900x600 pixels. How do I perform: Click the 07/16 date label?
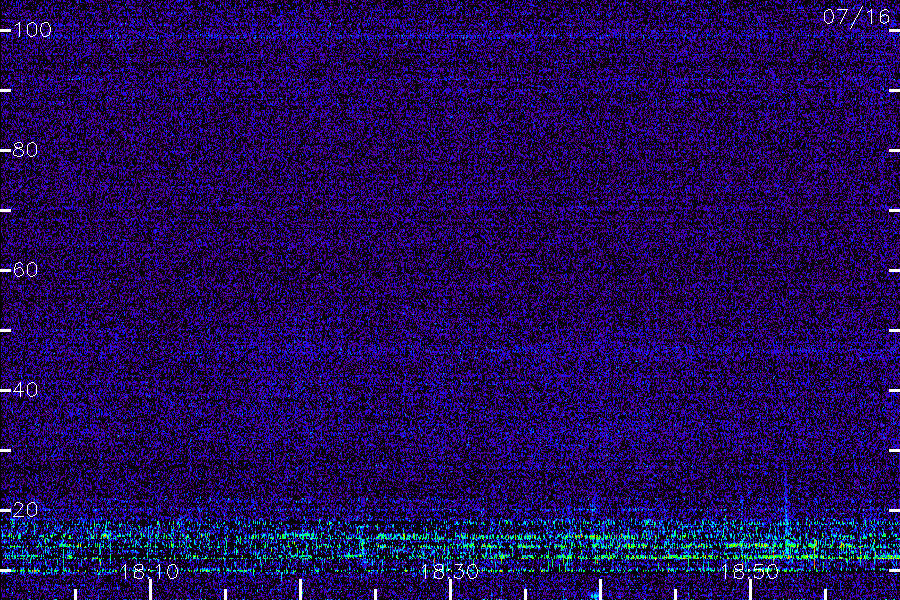pos(856,17)
